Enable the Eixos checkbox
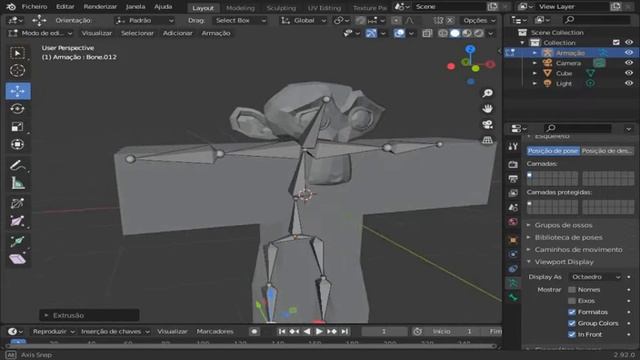Viewport: 640px width, 360px height. [572, 301]
